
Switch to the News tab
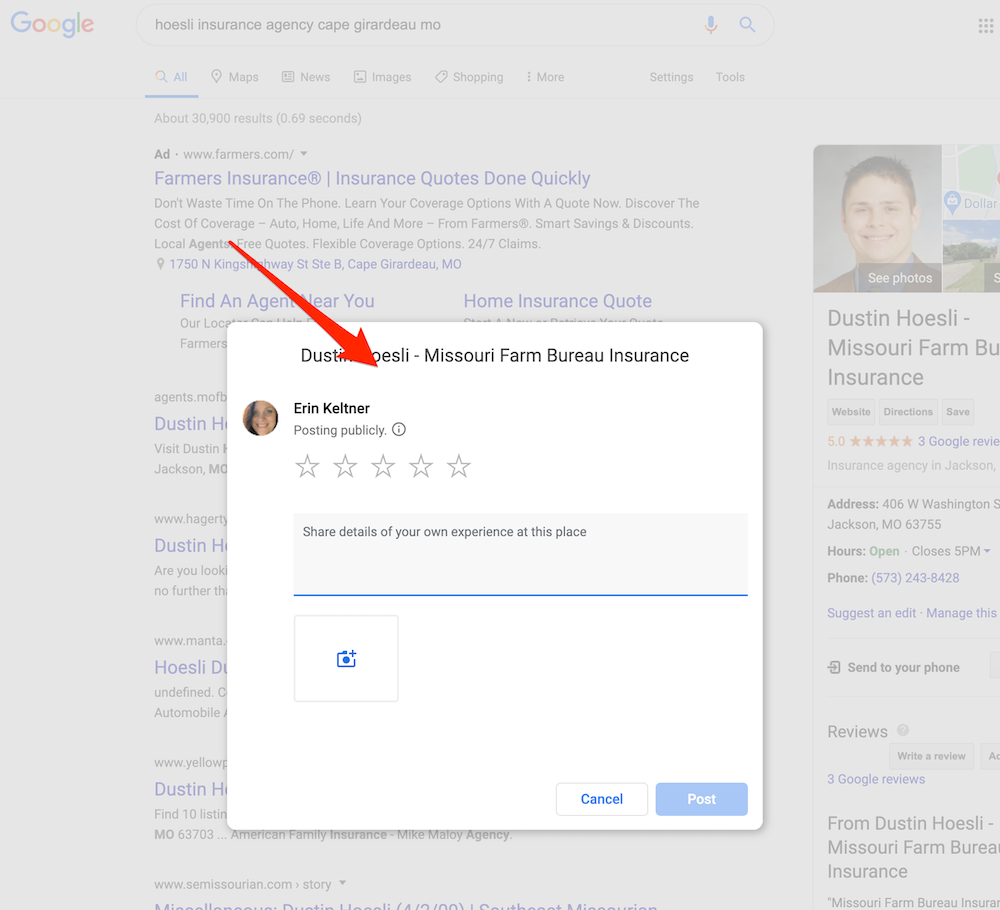[x=306, y=77]
